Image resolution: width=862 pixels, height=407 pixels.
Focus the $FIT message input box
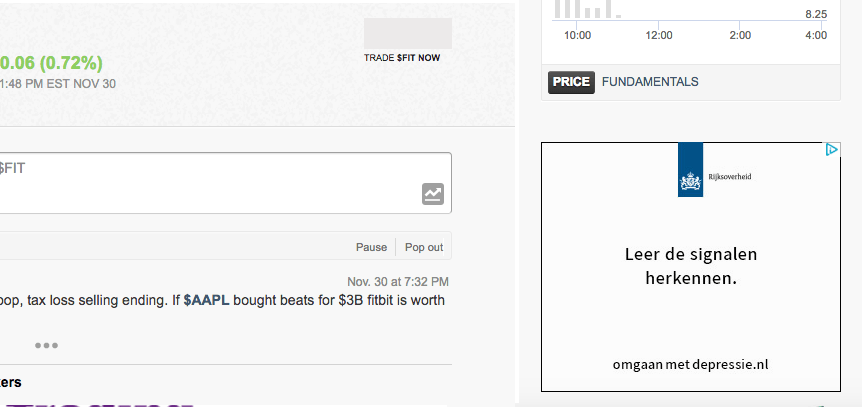point(223,183)
